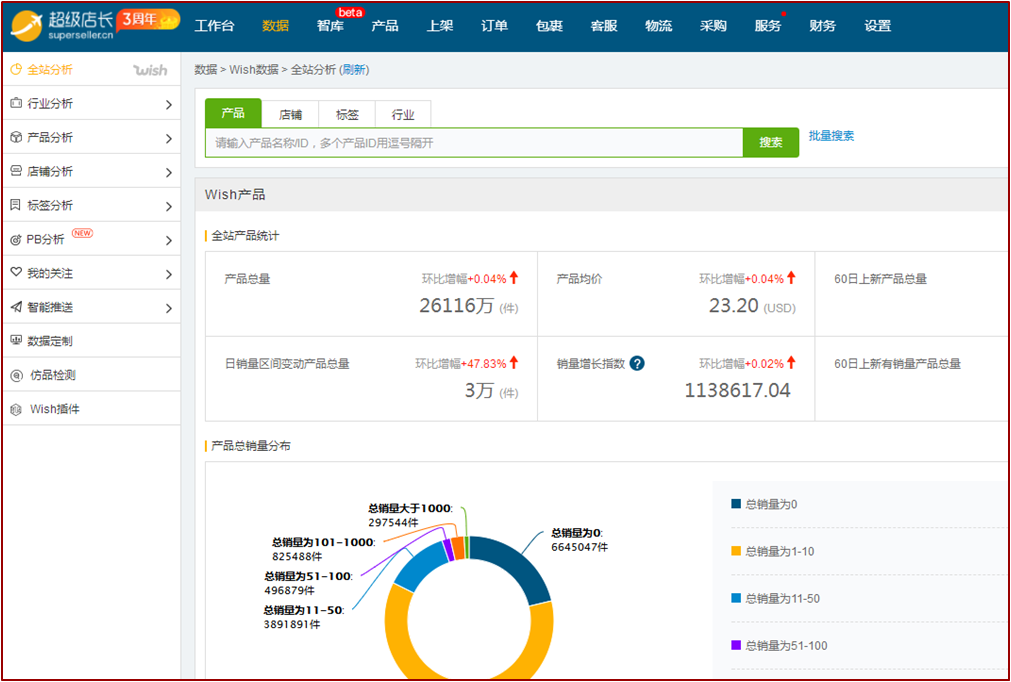Expand 智能推送 submenu chevron

(168, 308)
